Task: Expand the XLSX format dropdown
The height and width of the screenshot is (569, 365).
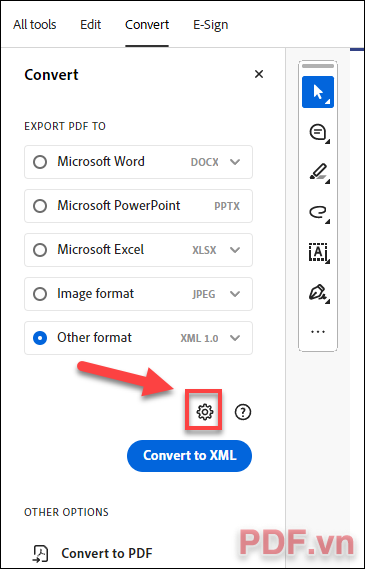Action: tap(235, 250)
